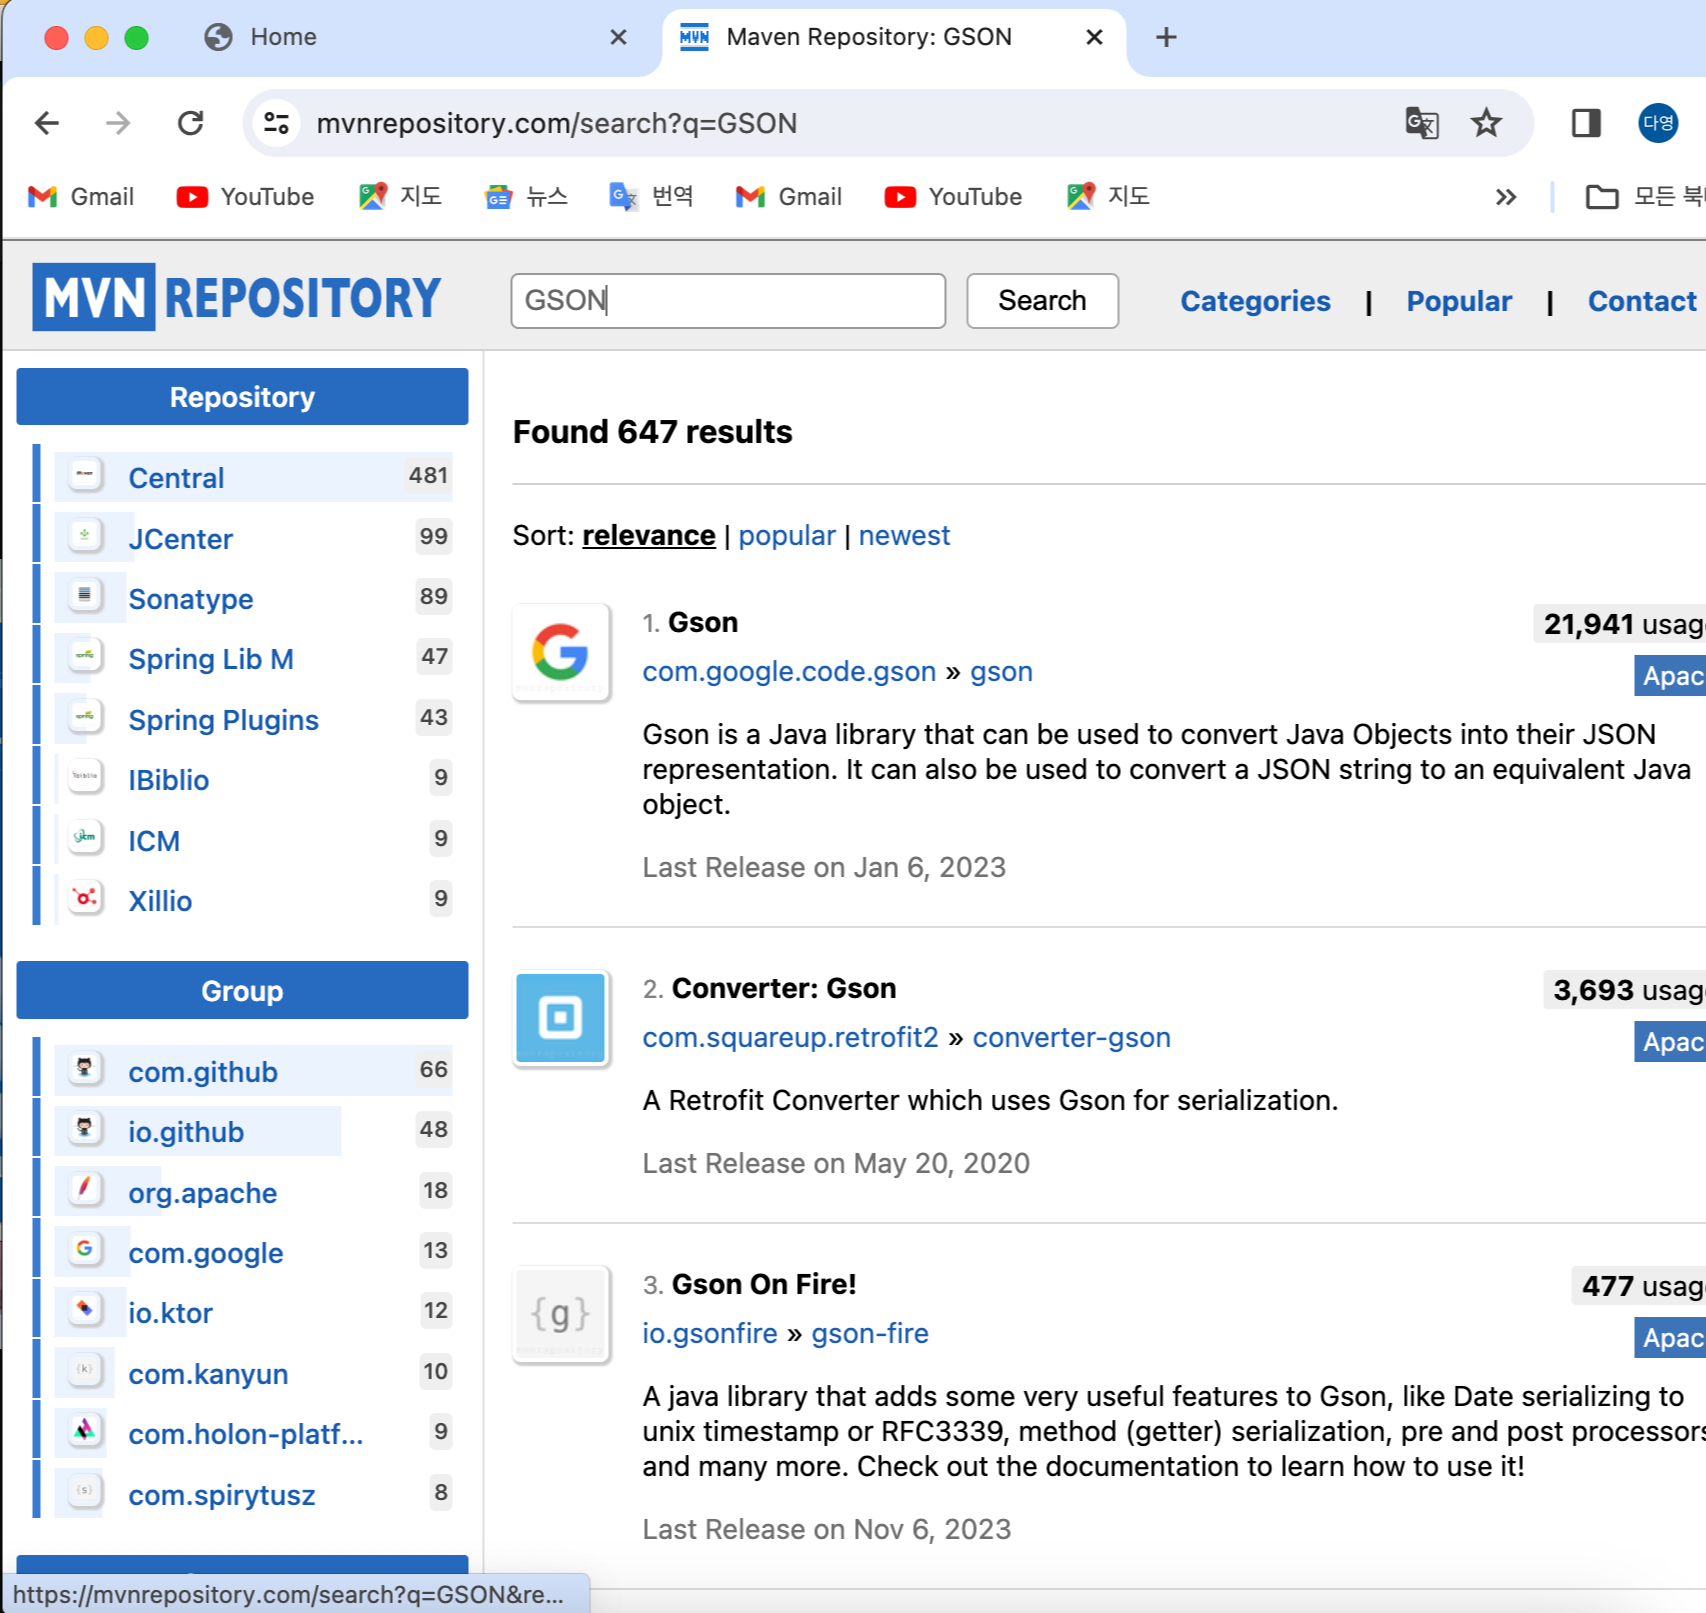Click the com.github group icon

coord(86,1068)
